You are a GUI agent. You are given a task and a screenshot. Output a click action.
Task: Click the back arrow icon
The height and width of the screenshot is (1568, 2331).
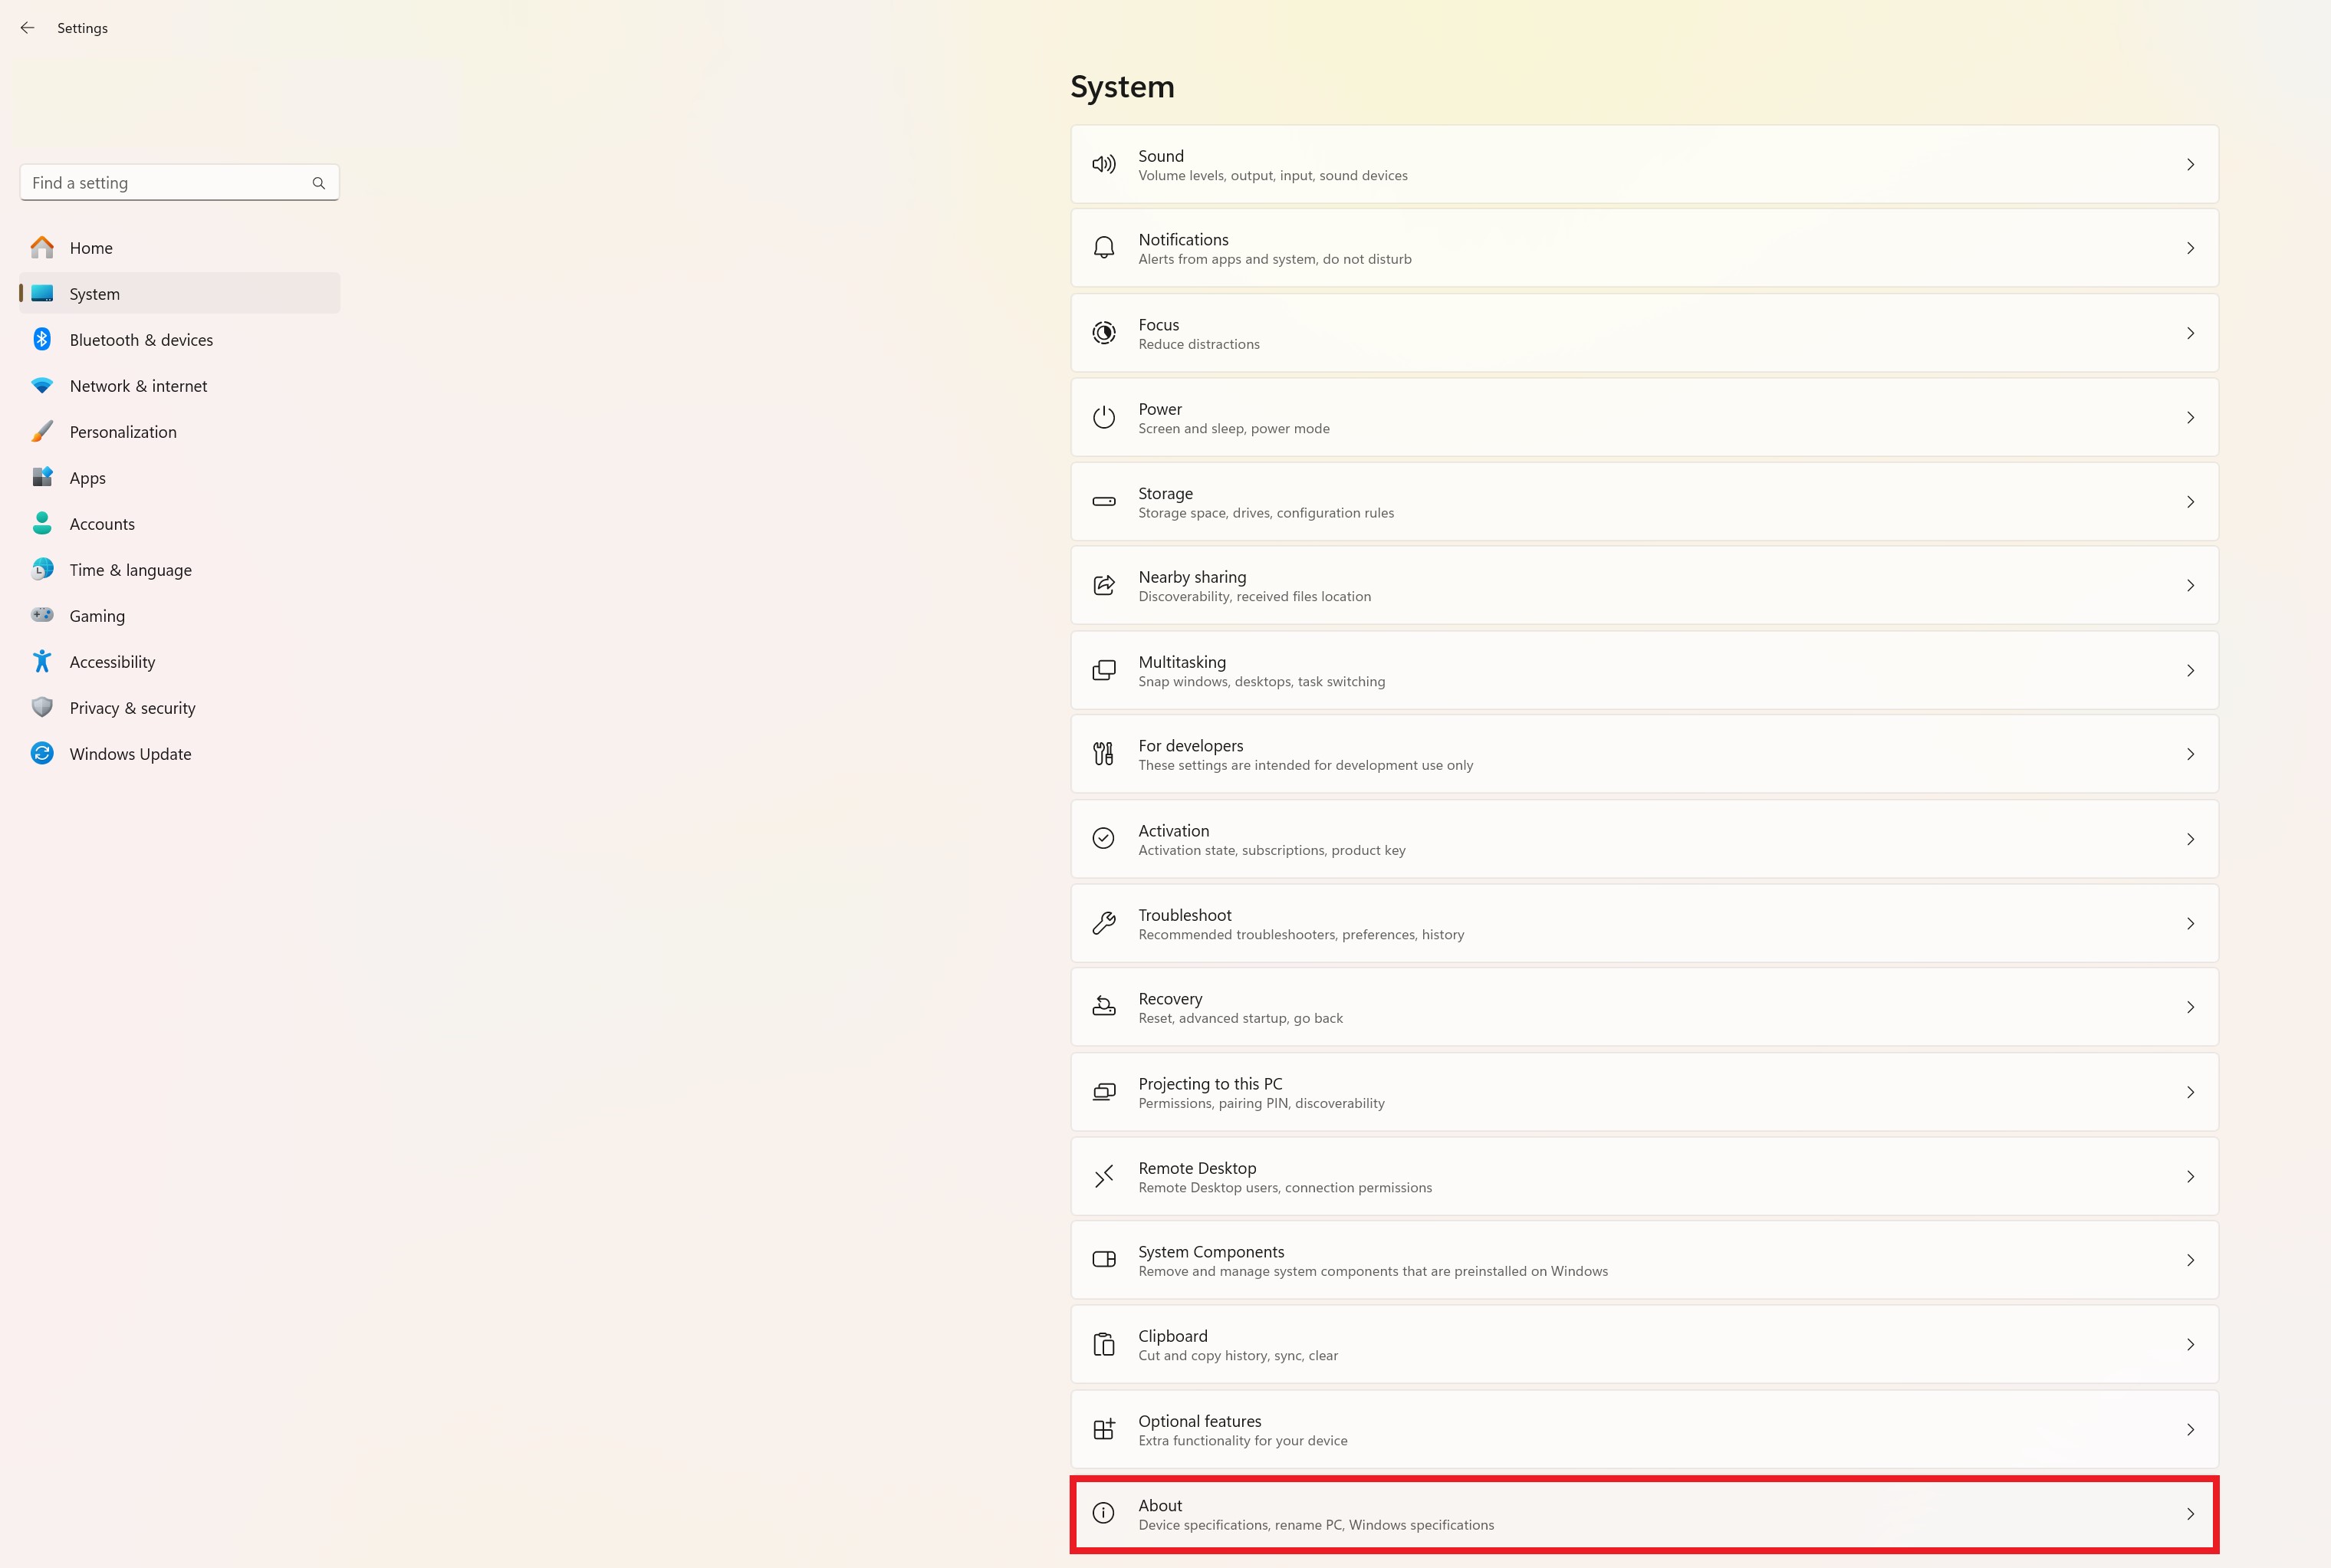27,28
